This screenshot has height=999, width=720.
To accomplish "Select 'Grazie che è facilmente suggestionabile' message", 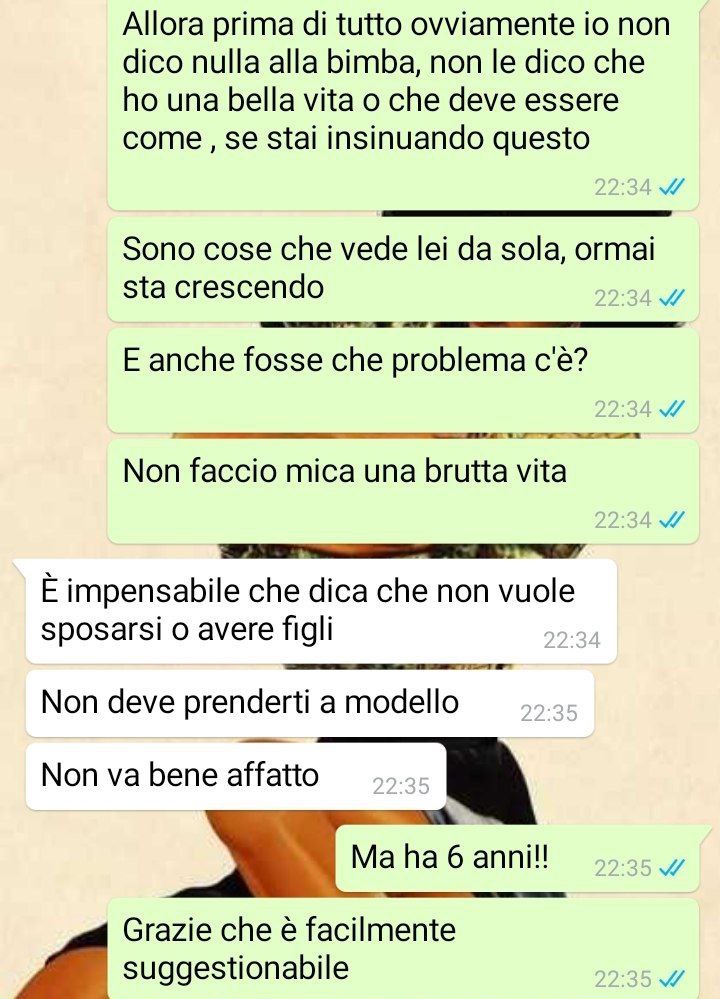I will (403, 949).
